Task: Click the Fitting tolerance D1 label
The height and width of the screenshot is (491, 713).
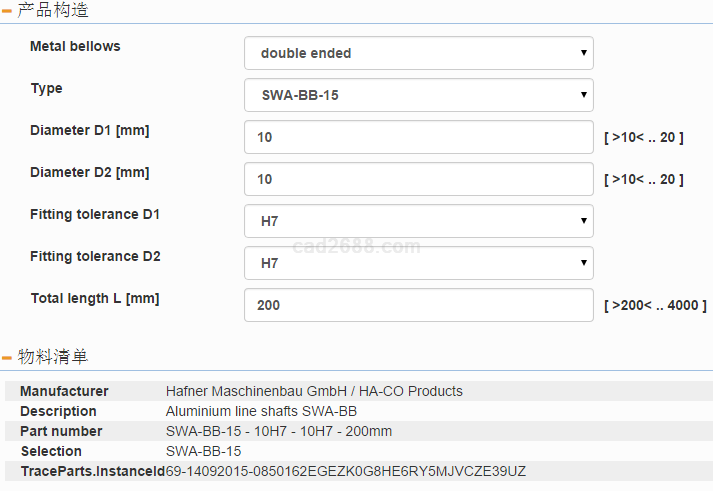Action: click(95, 214)
